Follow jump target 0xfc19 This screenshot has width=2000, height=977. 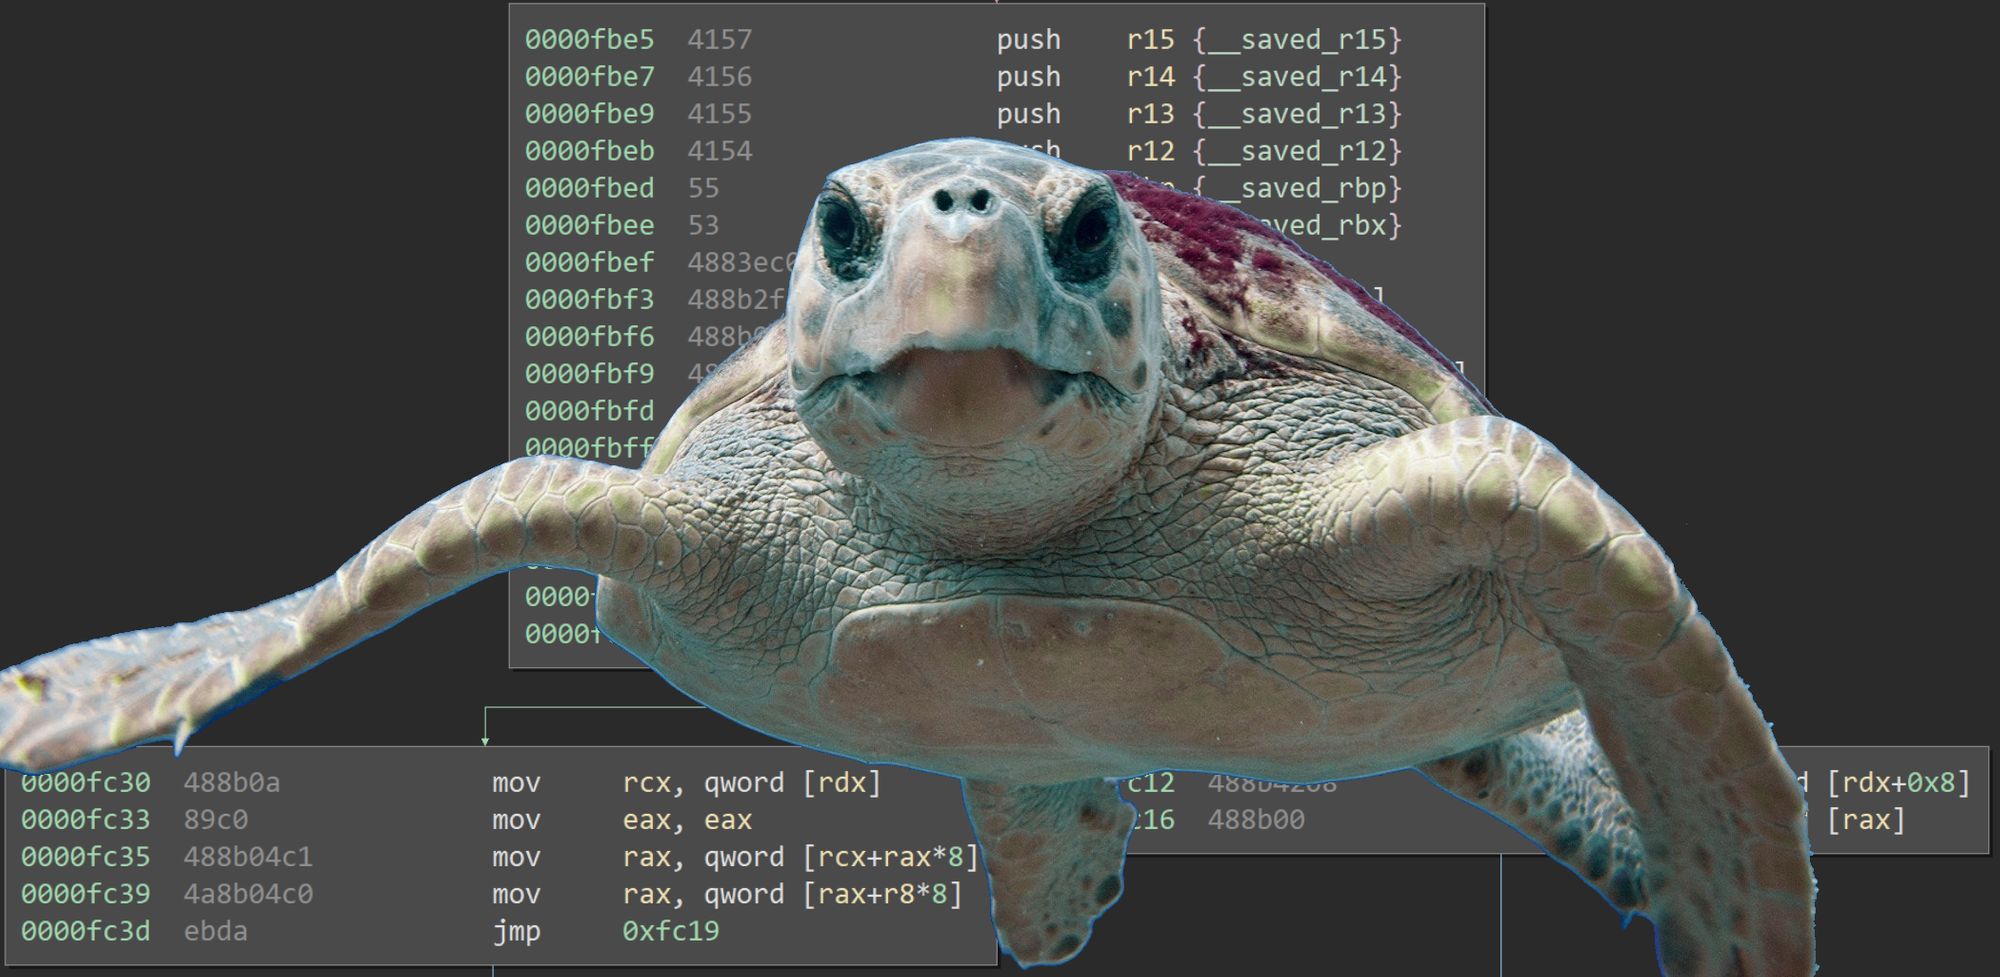click(x=670, y=931)
